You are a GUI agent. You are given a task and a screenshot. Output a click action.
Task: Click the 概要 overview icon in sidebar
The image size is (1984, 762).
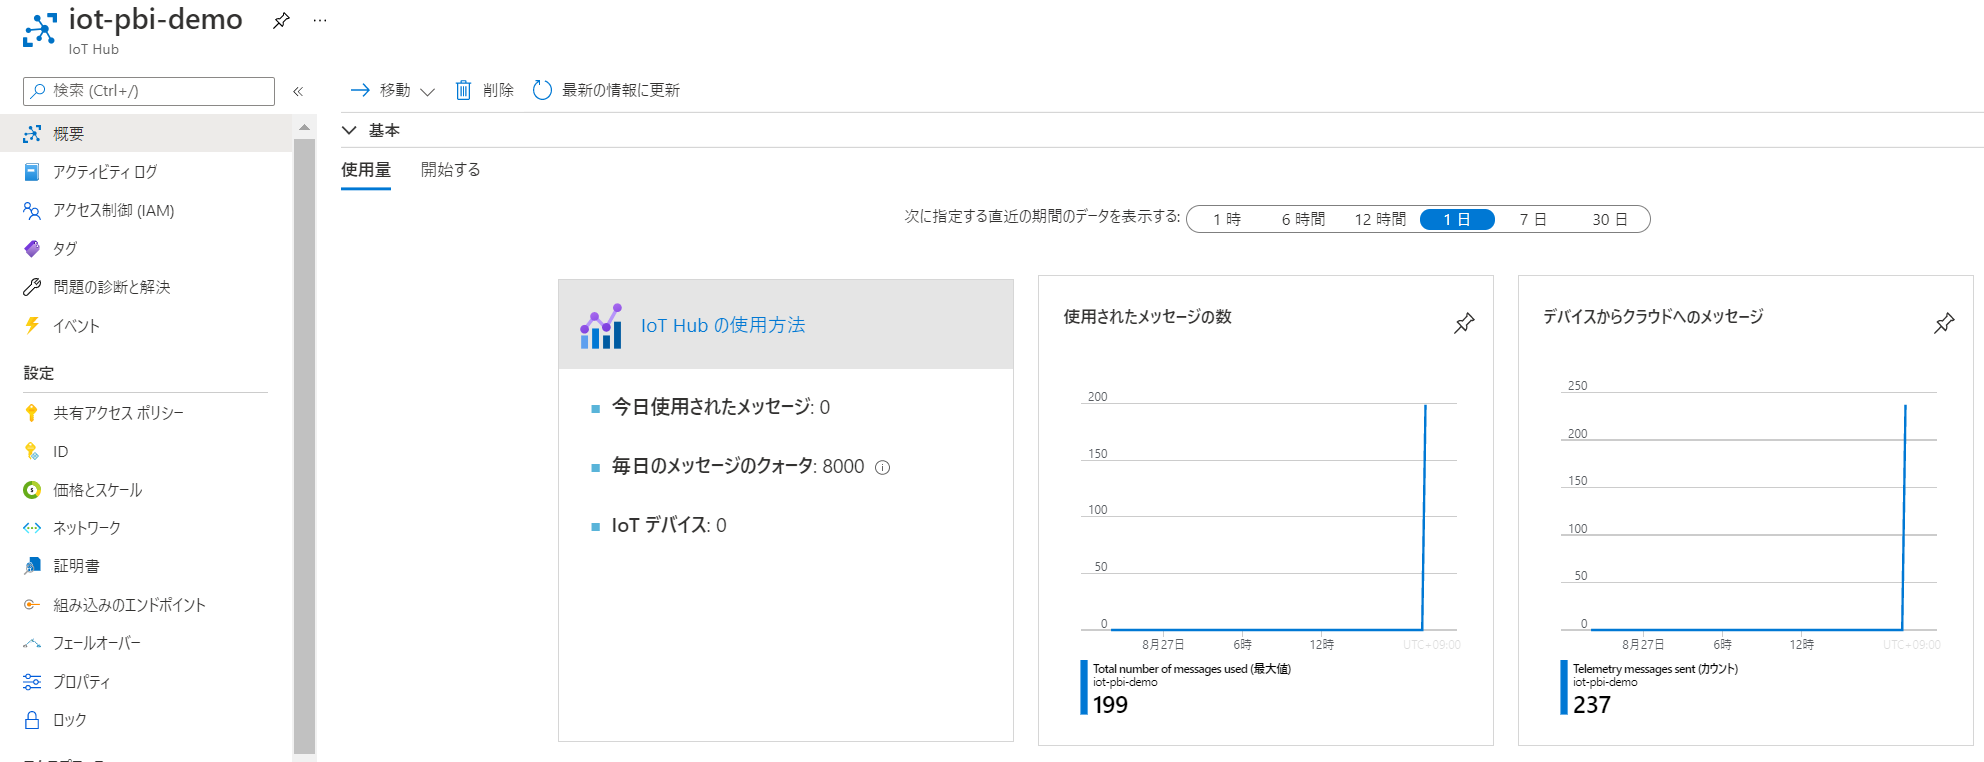click(32, 133)
